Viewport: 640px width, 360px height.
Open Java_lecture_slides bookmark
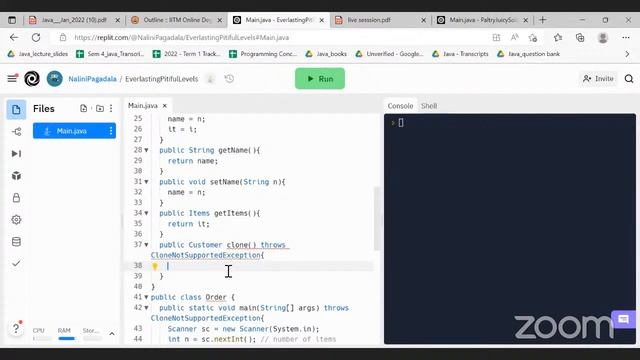[38, 54]
